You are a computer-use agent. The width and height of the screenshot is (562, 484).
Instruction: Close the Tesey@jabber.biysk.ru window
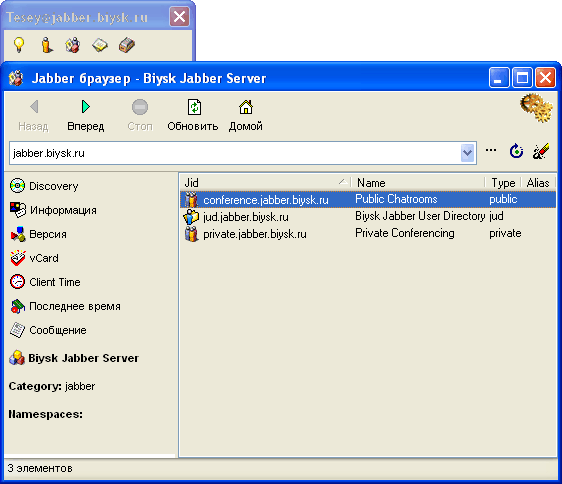(179, 16)
